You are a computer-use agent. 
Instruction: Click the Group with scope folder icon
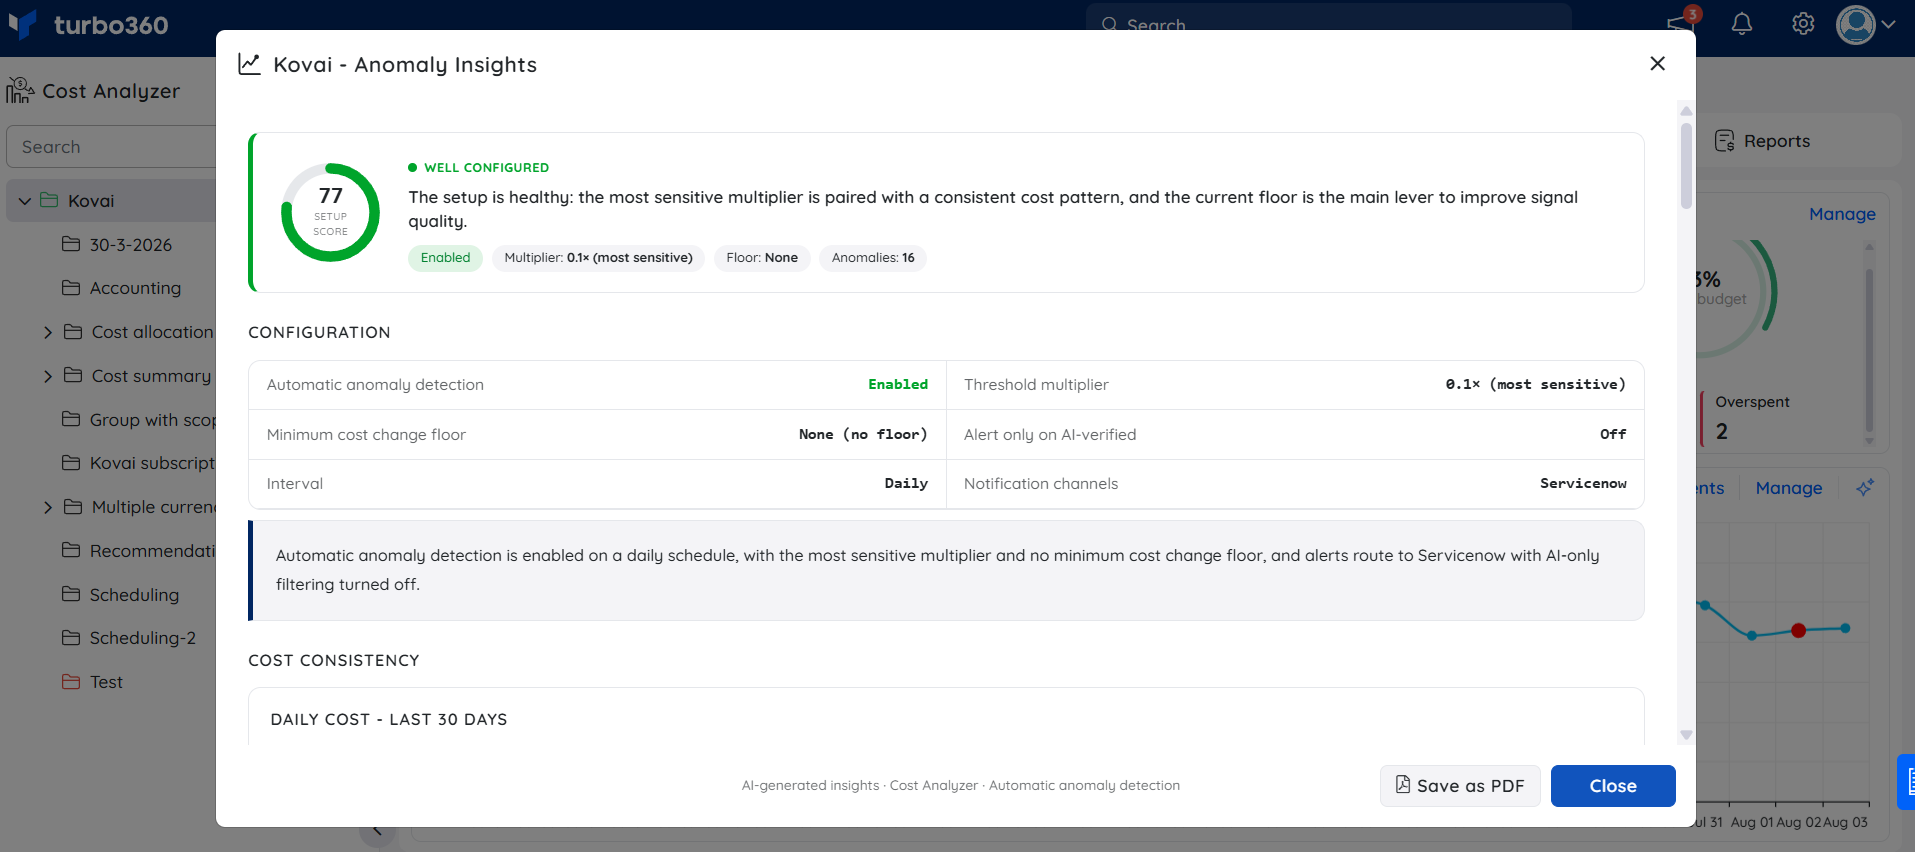coord(71,419)
